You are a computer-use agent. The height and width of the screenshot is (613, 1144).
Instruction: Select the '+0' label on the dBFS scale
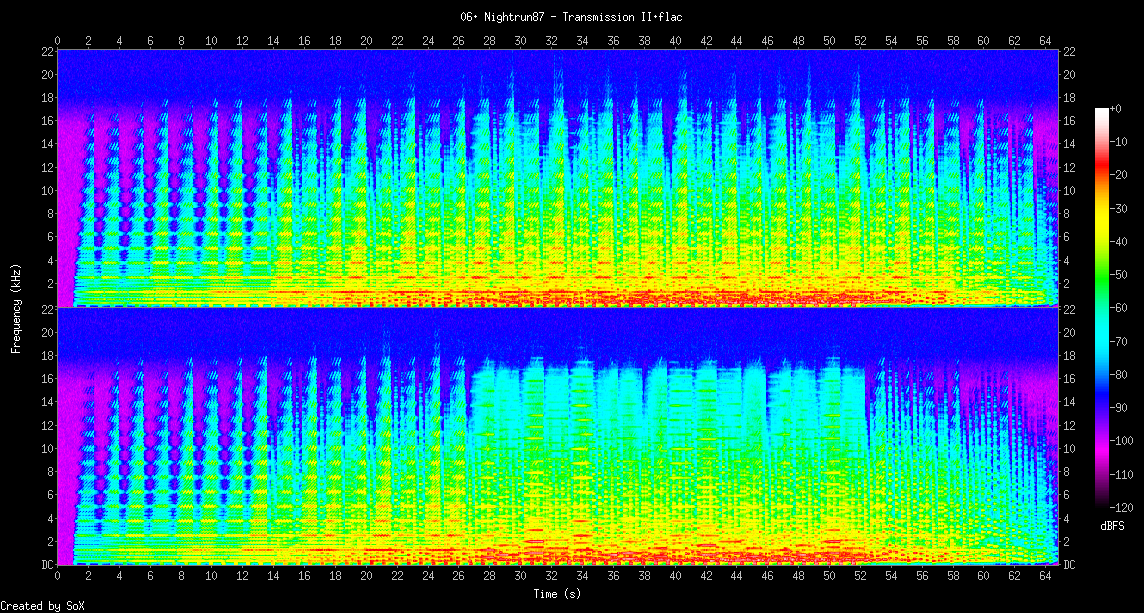pos(1117,108)
